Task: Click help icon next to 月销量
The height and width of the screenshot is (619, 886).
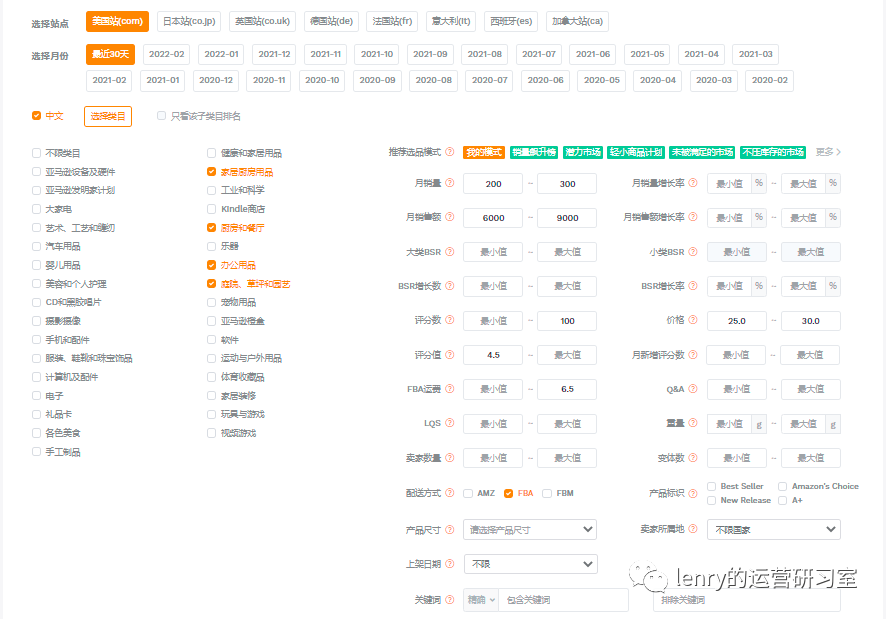Action: point(450,184)
